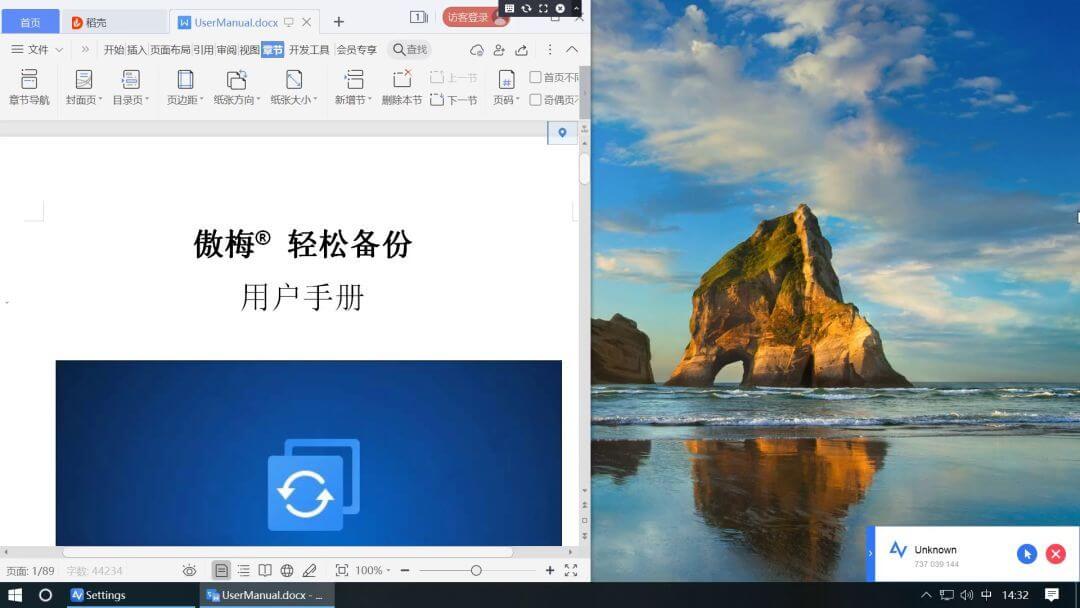Toggle eye-protection mode in the status bar

(189, 570)
